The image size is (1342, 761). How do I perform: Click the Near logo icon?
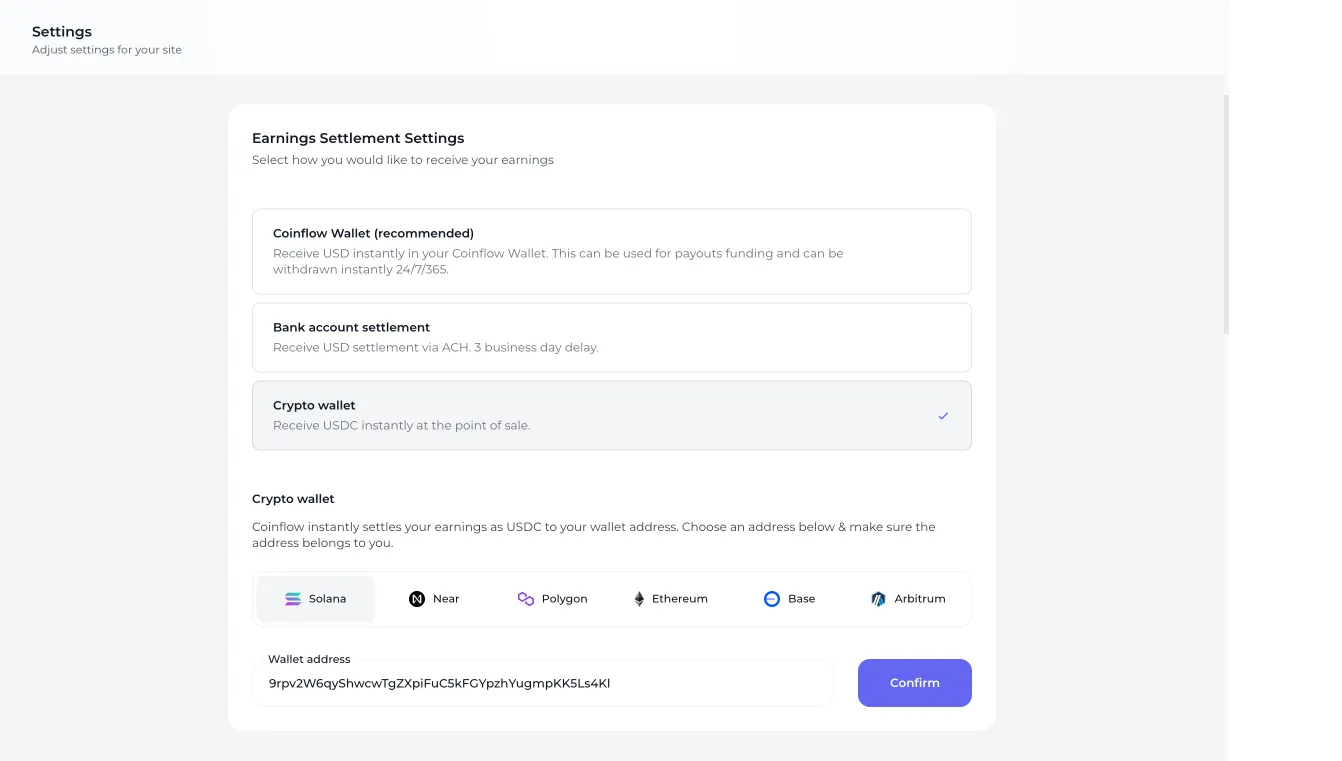(x=417, y=599)
